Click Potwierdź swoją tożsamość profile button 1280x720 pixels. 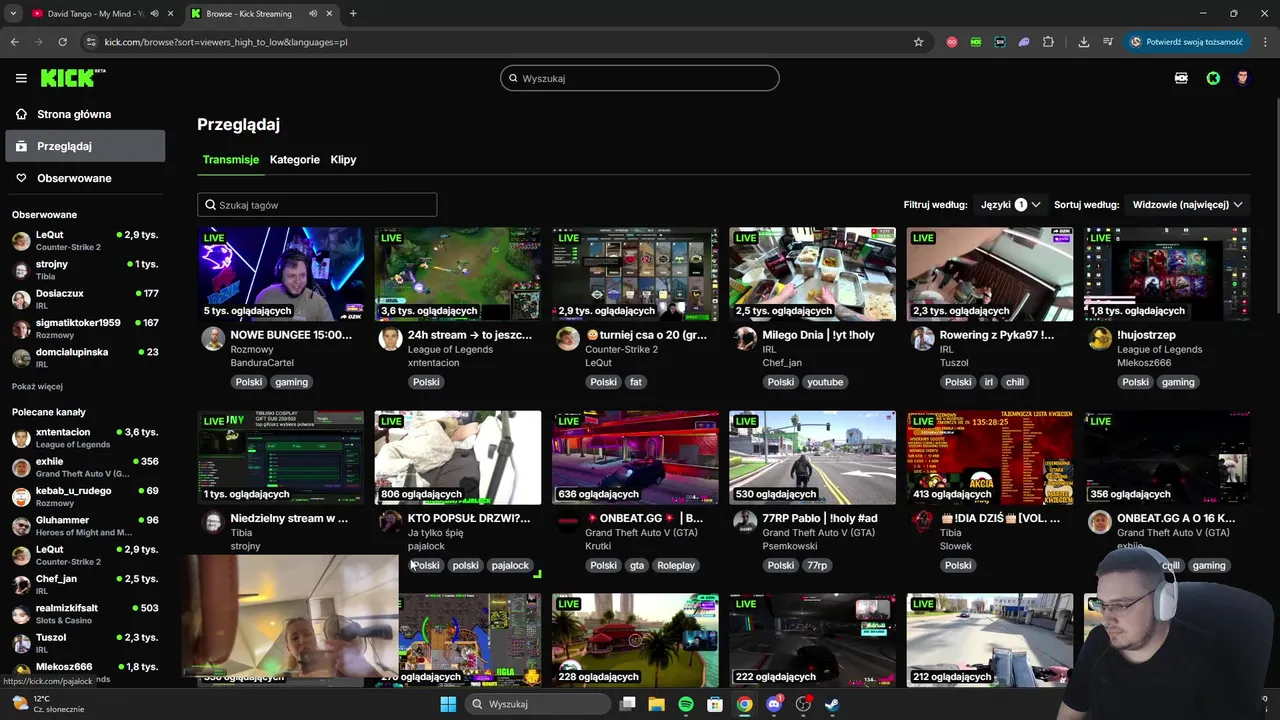pyautogui.click(x=1187, y=42)
